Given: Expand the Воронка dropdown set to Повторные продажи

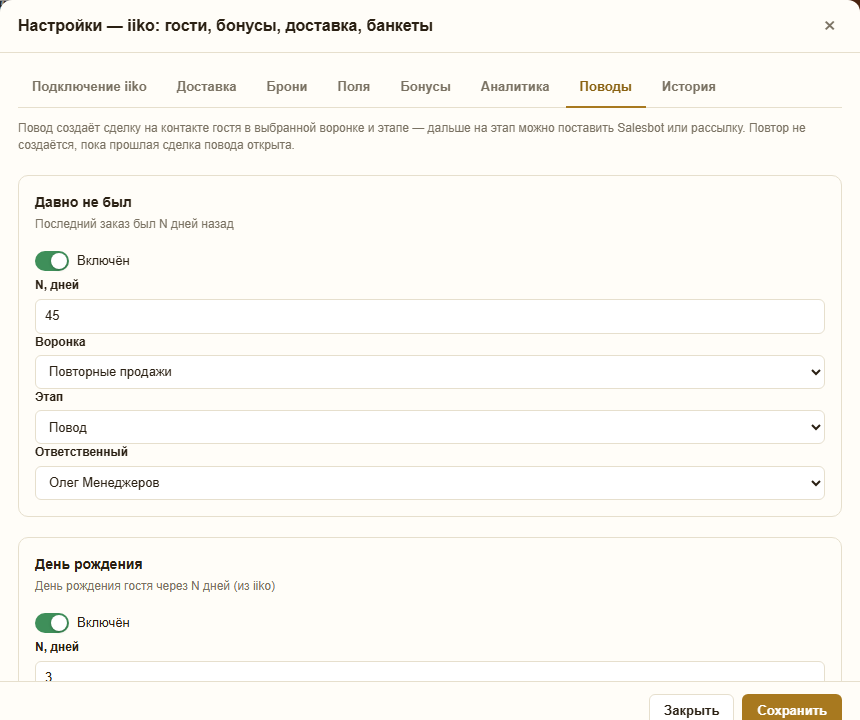Looking at the screenshot, I should click(x=430, y=372).
